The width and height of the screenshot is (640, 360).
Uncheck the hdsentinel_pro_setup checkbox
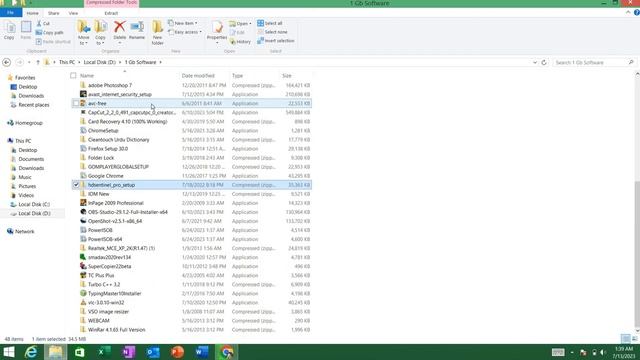(x=76, y=185)
